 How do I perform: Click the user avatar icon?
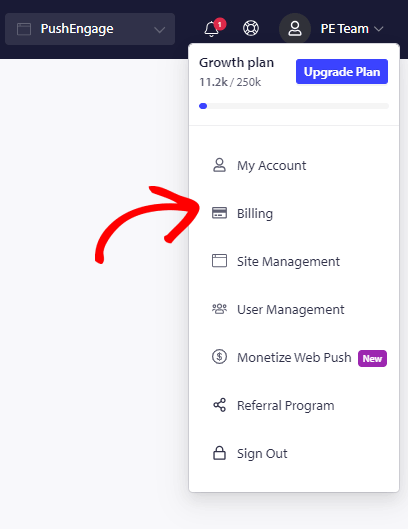(295, 29)
